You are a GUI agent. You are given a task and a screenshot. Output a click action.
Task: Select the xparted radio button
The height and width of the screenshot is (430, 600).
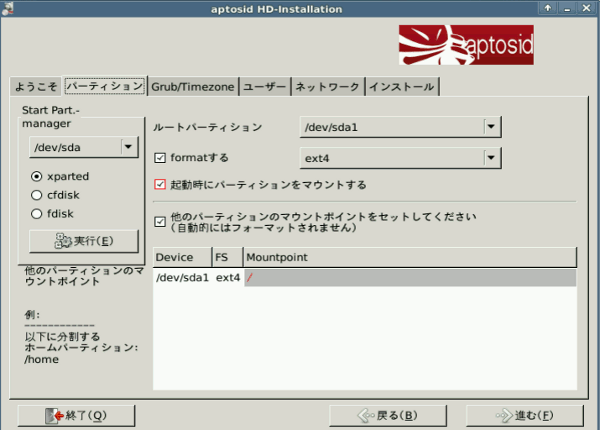pyautogui.click(x=36, y=176)
